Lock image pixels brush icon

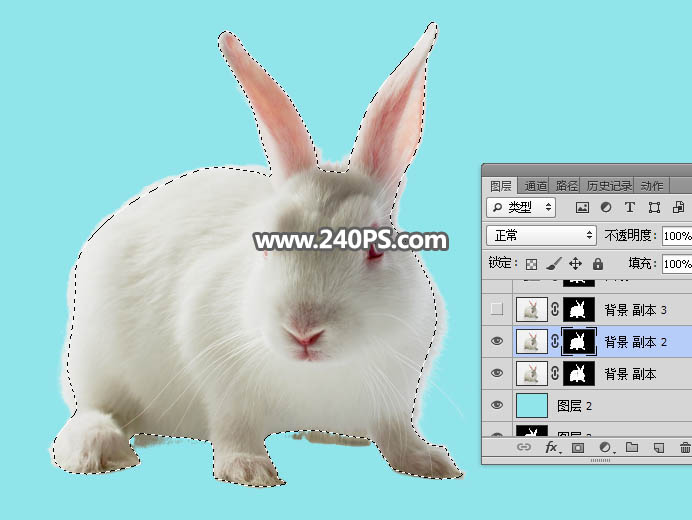click(553, 264)
